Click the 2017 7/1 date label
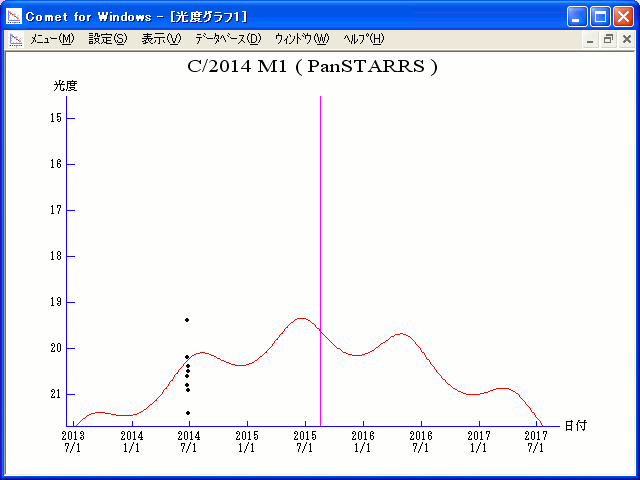 (x=536, y=442)
